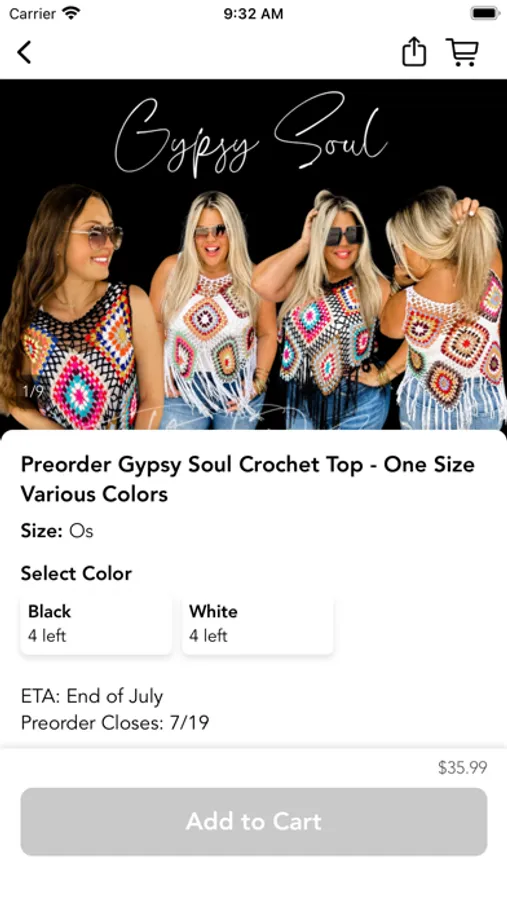Image resolution: width=507 pixels, height=900 pixels.
Task: Tap the Carrier status label
Action: pos(32,13)
